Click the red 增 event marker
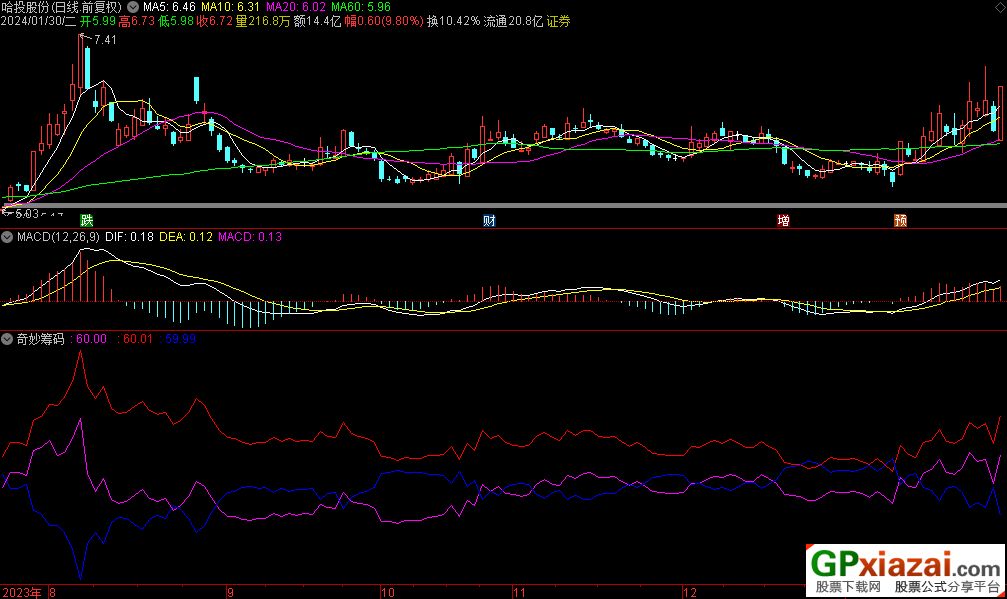 coord(784,221)
